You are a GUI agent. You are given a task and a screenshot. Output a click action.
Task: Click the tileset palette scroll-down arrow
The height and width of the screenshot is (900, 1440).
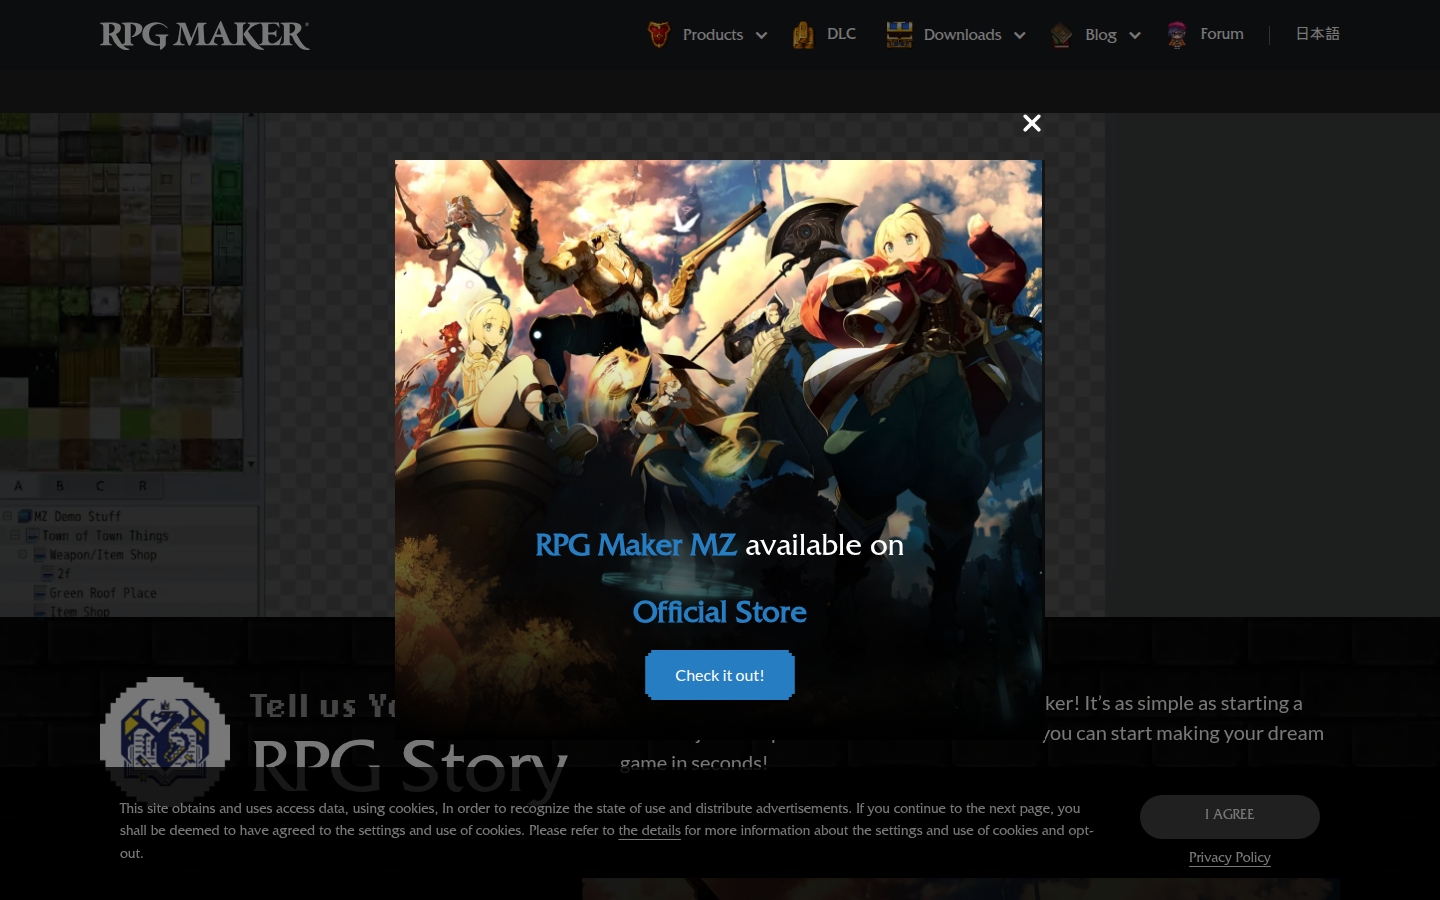point(251,464)
